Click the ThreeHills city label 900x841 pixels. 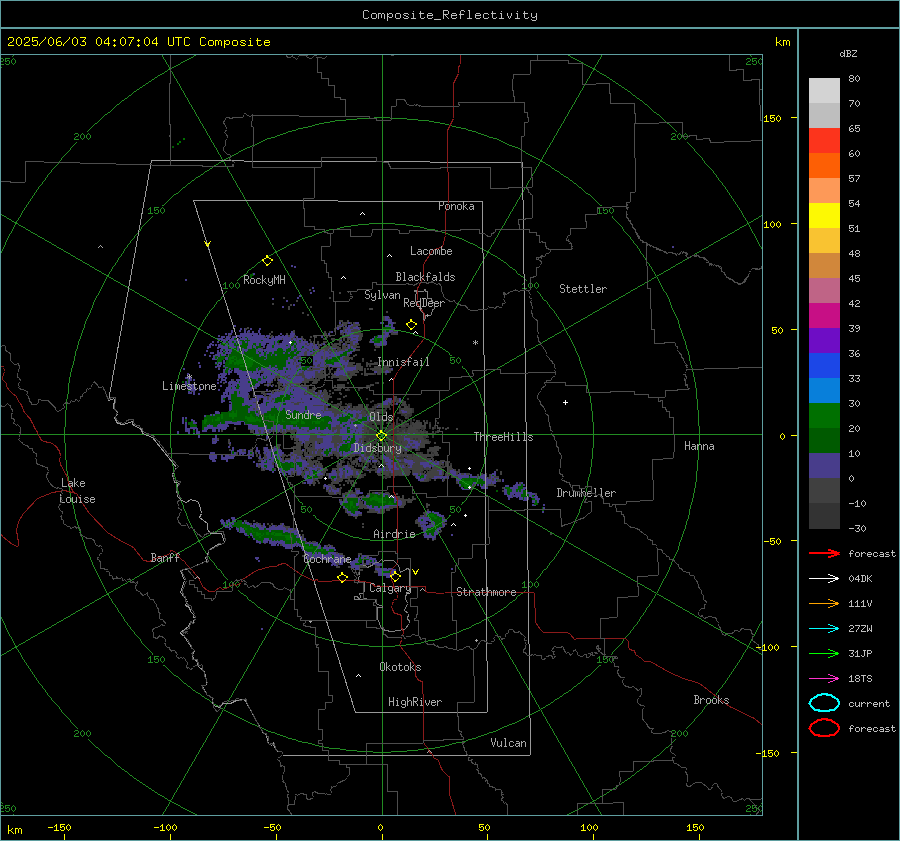(x=503, y=437)
